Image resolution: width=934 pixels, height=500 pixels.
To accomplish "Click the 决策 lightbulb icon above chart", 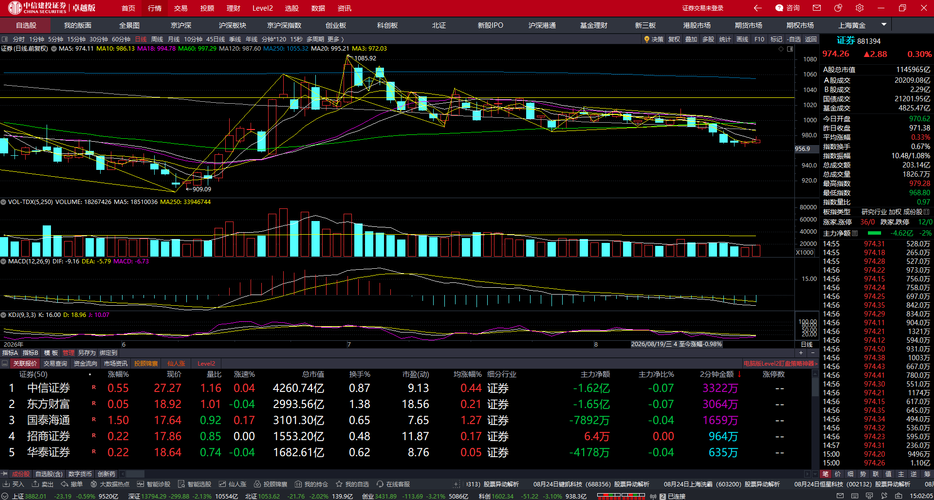I will 647,39.
